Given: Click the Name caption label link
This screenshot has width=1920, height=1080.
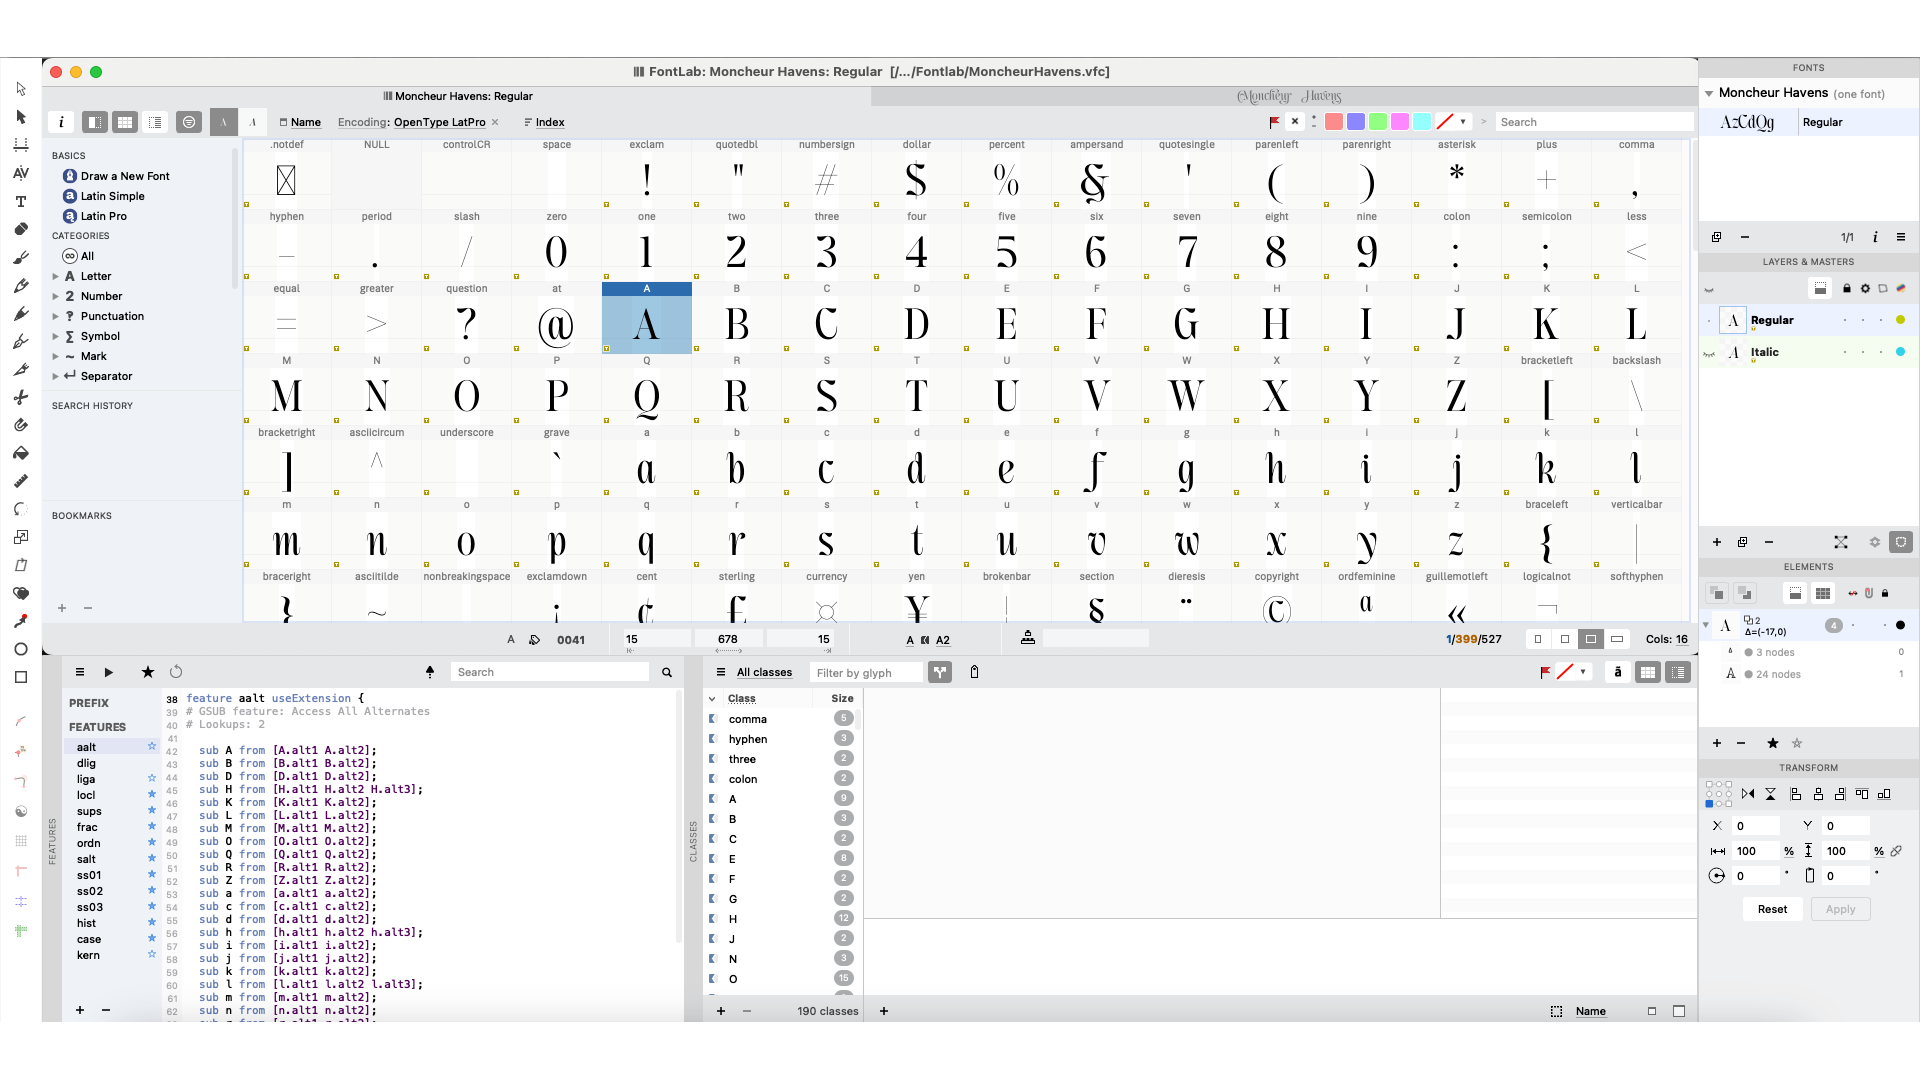Looking at the screenshot, I should [305, 122].
